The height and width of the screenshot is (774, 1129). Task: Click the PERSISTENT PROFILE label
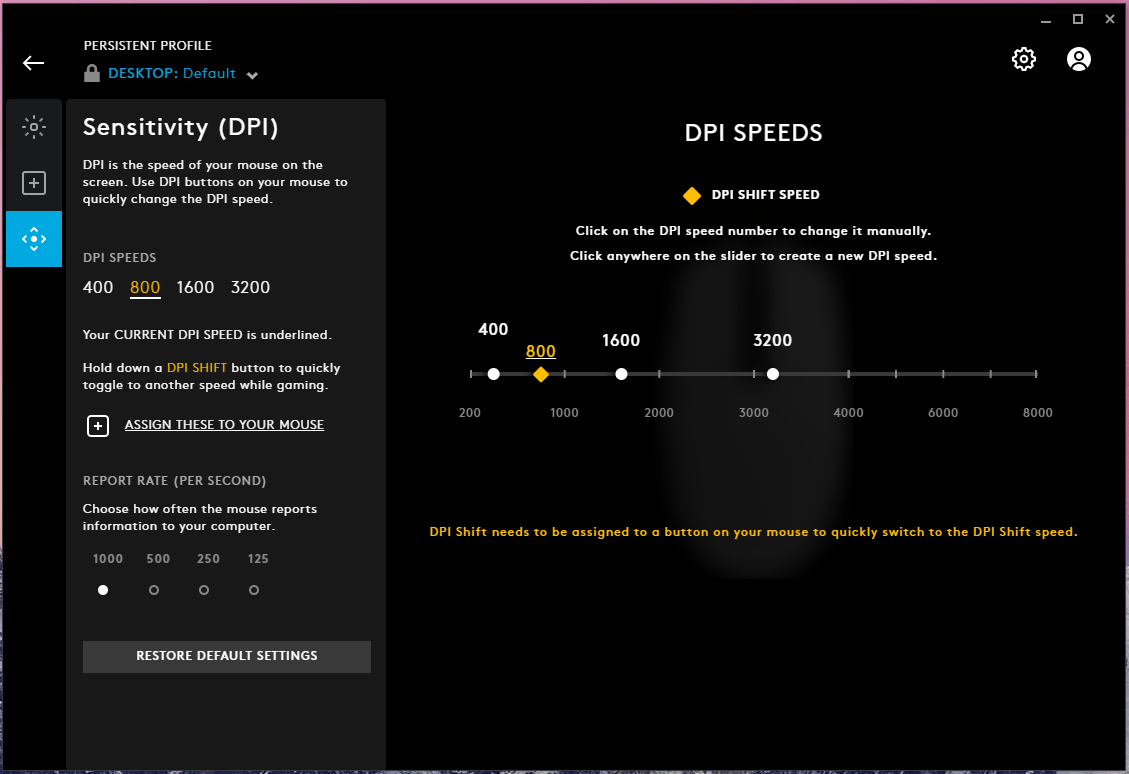pos(148,45)
